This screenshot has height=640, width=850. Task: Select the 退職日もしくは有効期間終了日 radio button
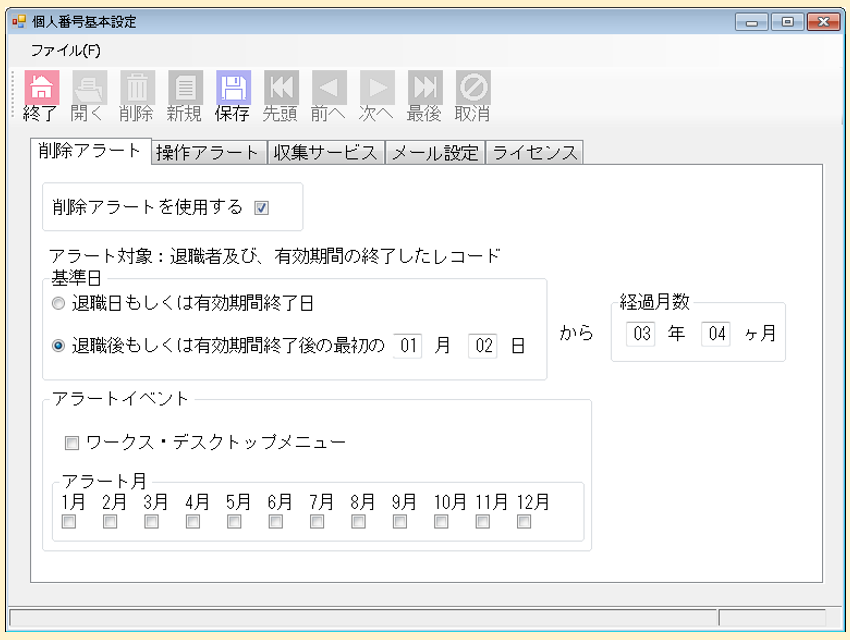58,307
